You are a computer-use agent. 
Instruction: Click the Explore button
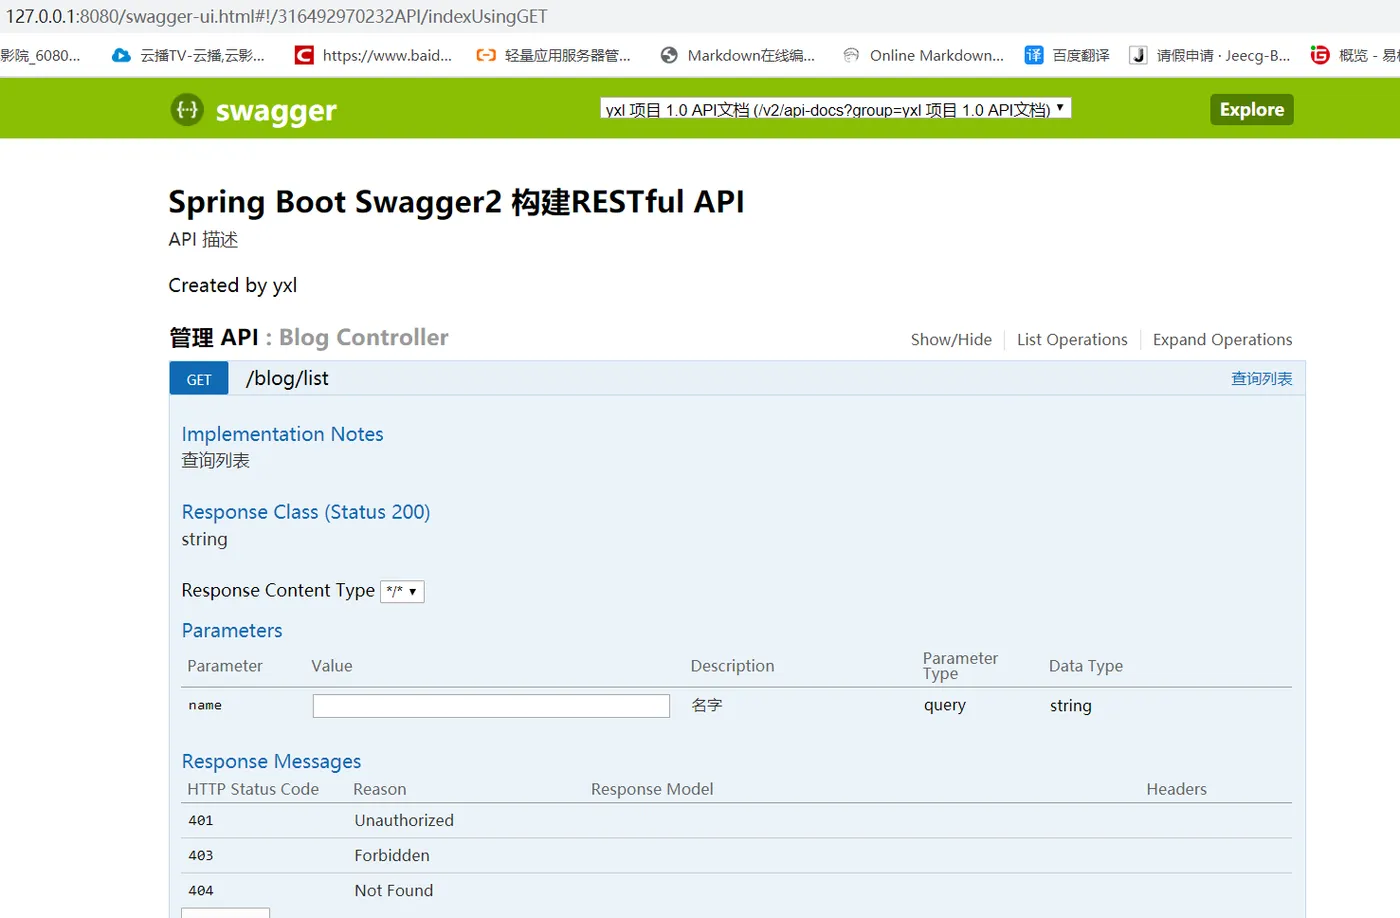(x=1251, y=109)
